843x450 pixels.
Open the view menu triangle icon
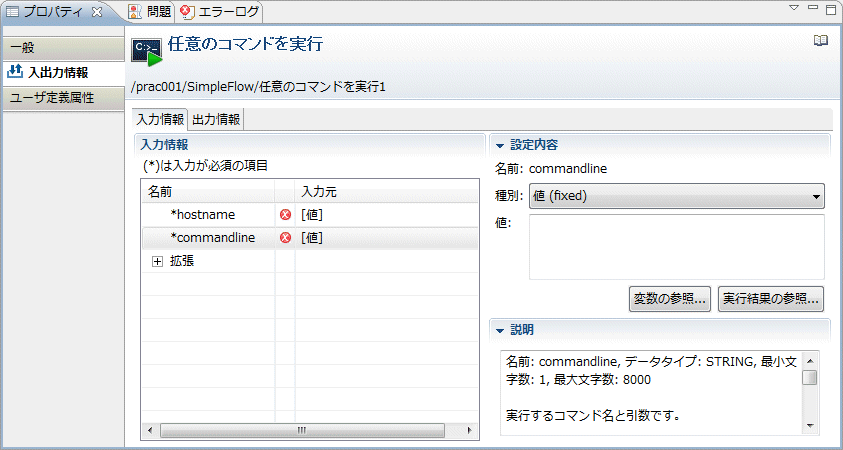pyautogui.click(x=794, y=9)
